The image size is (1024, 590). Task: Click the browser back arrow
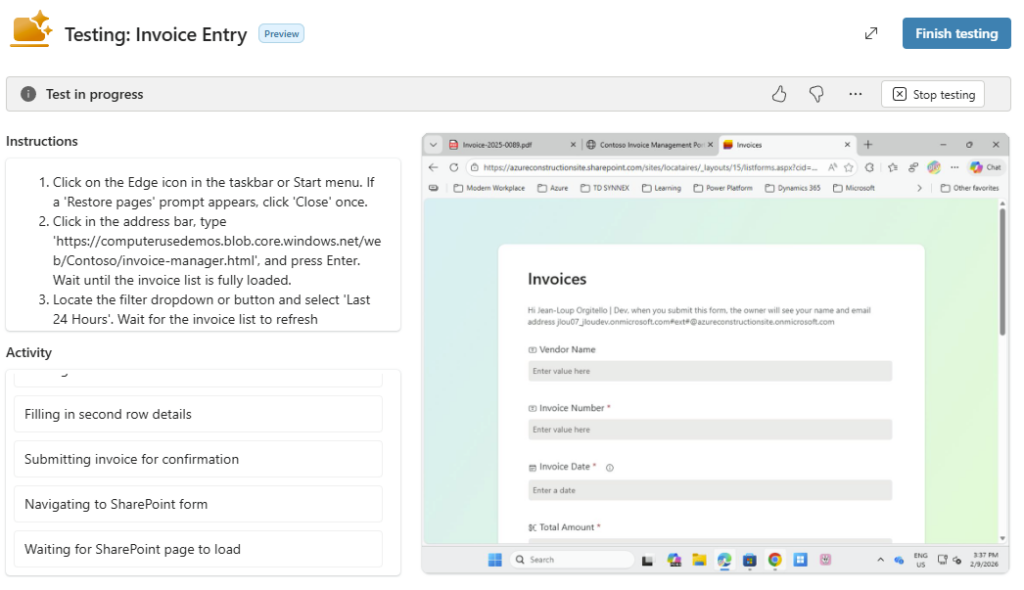(x=434, y=167)
